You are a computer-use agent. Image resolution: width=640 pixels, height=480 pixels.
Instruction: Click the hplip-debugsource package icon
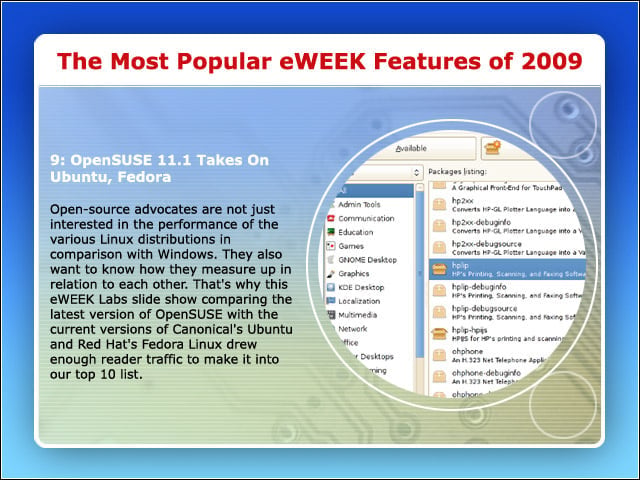pos(439,312)
